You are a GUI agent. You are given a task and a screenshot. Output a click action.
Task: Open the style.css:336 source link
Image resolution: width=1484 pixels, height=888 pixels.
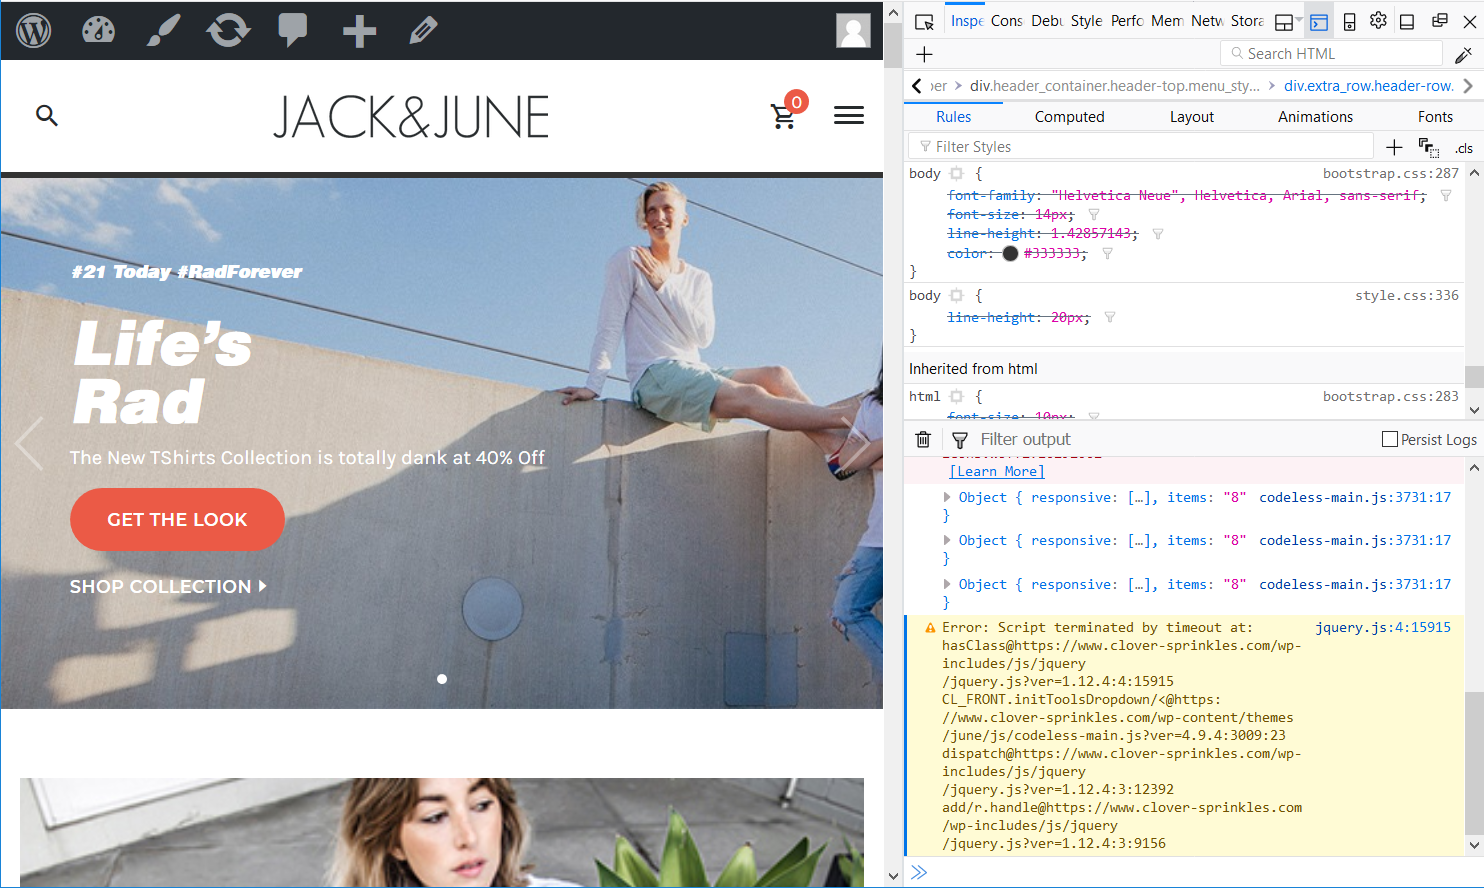[1407, 296]
